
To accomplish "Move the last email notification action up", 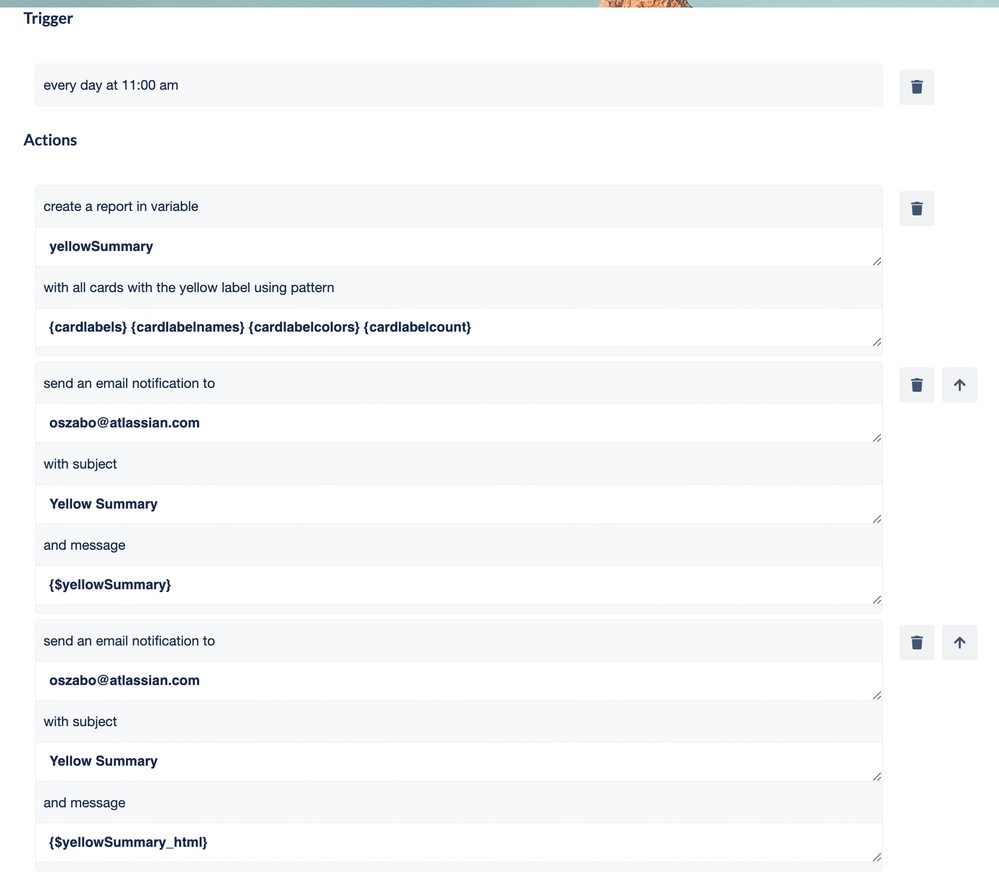I will tap(959, 642).
